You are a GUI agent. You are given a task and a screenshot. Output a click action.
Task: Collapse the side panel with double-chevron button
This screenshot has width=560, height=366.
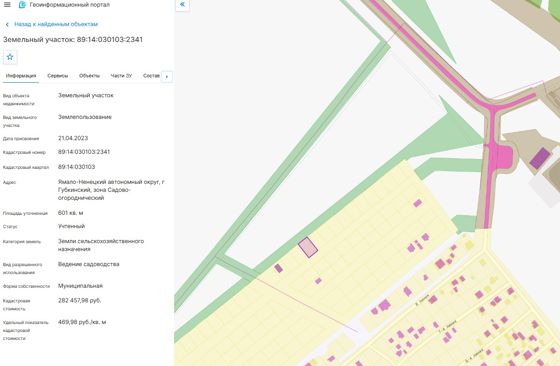[182, 5]
